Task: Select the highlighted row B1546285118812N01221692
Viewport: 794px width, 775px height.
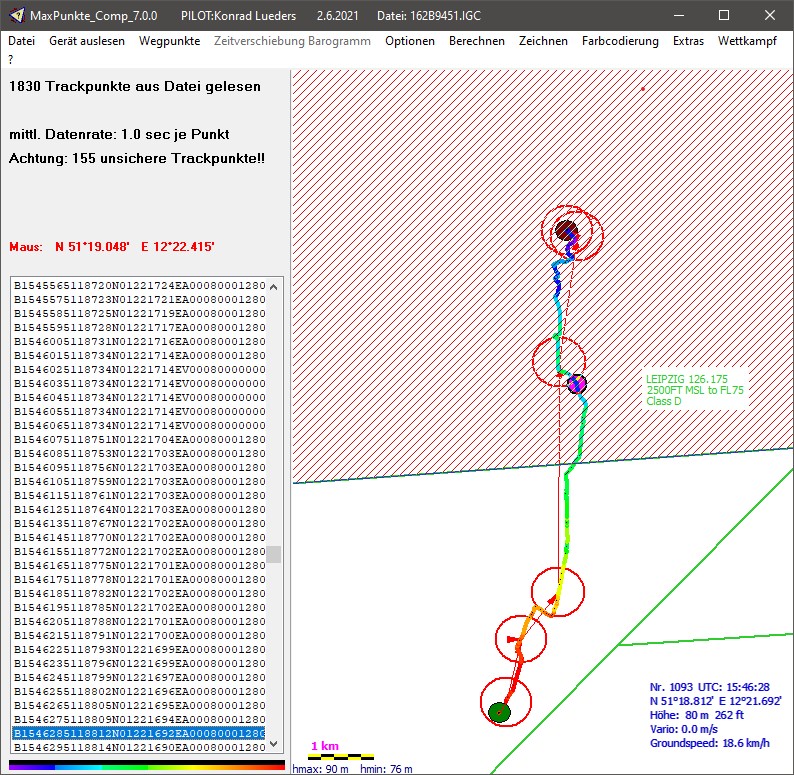Action: click(139, 733)
